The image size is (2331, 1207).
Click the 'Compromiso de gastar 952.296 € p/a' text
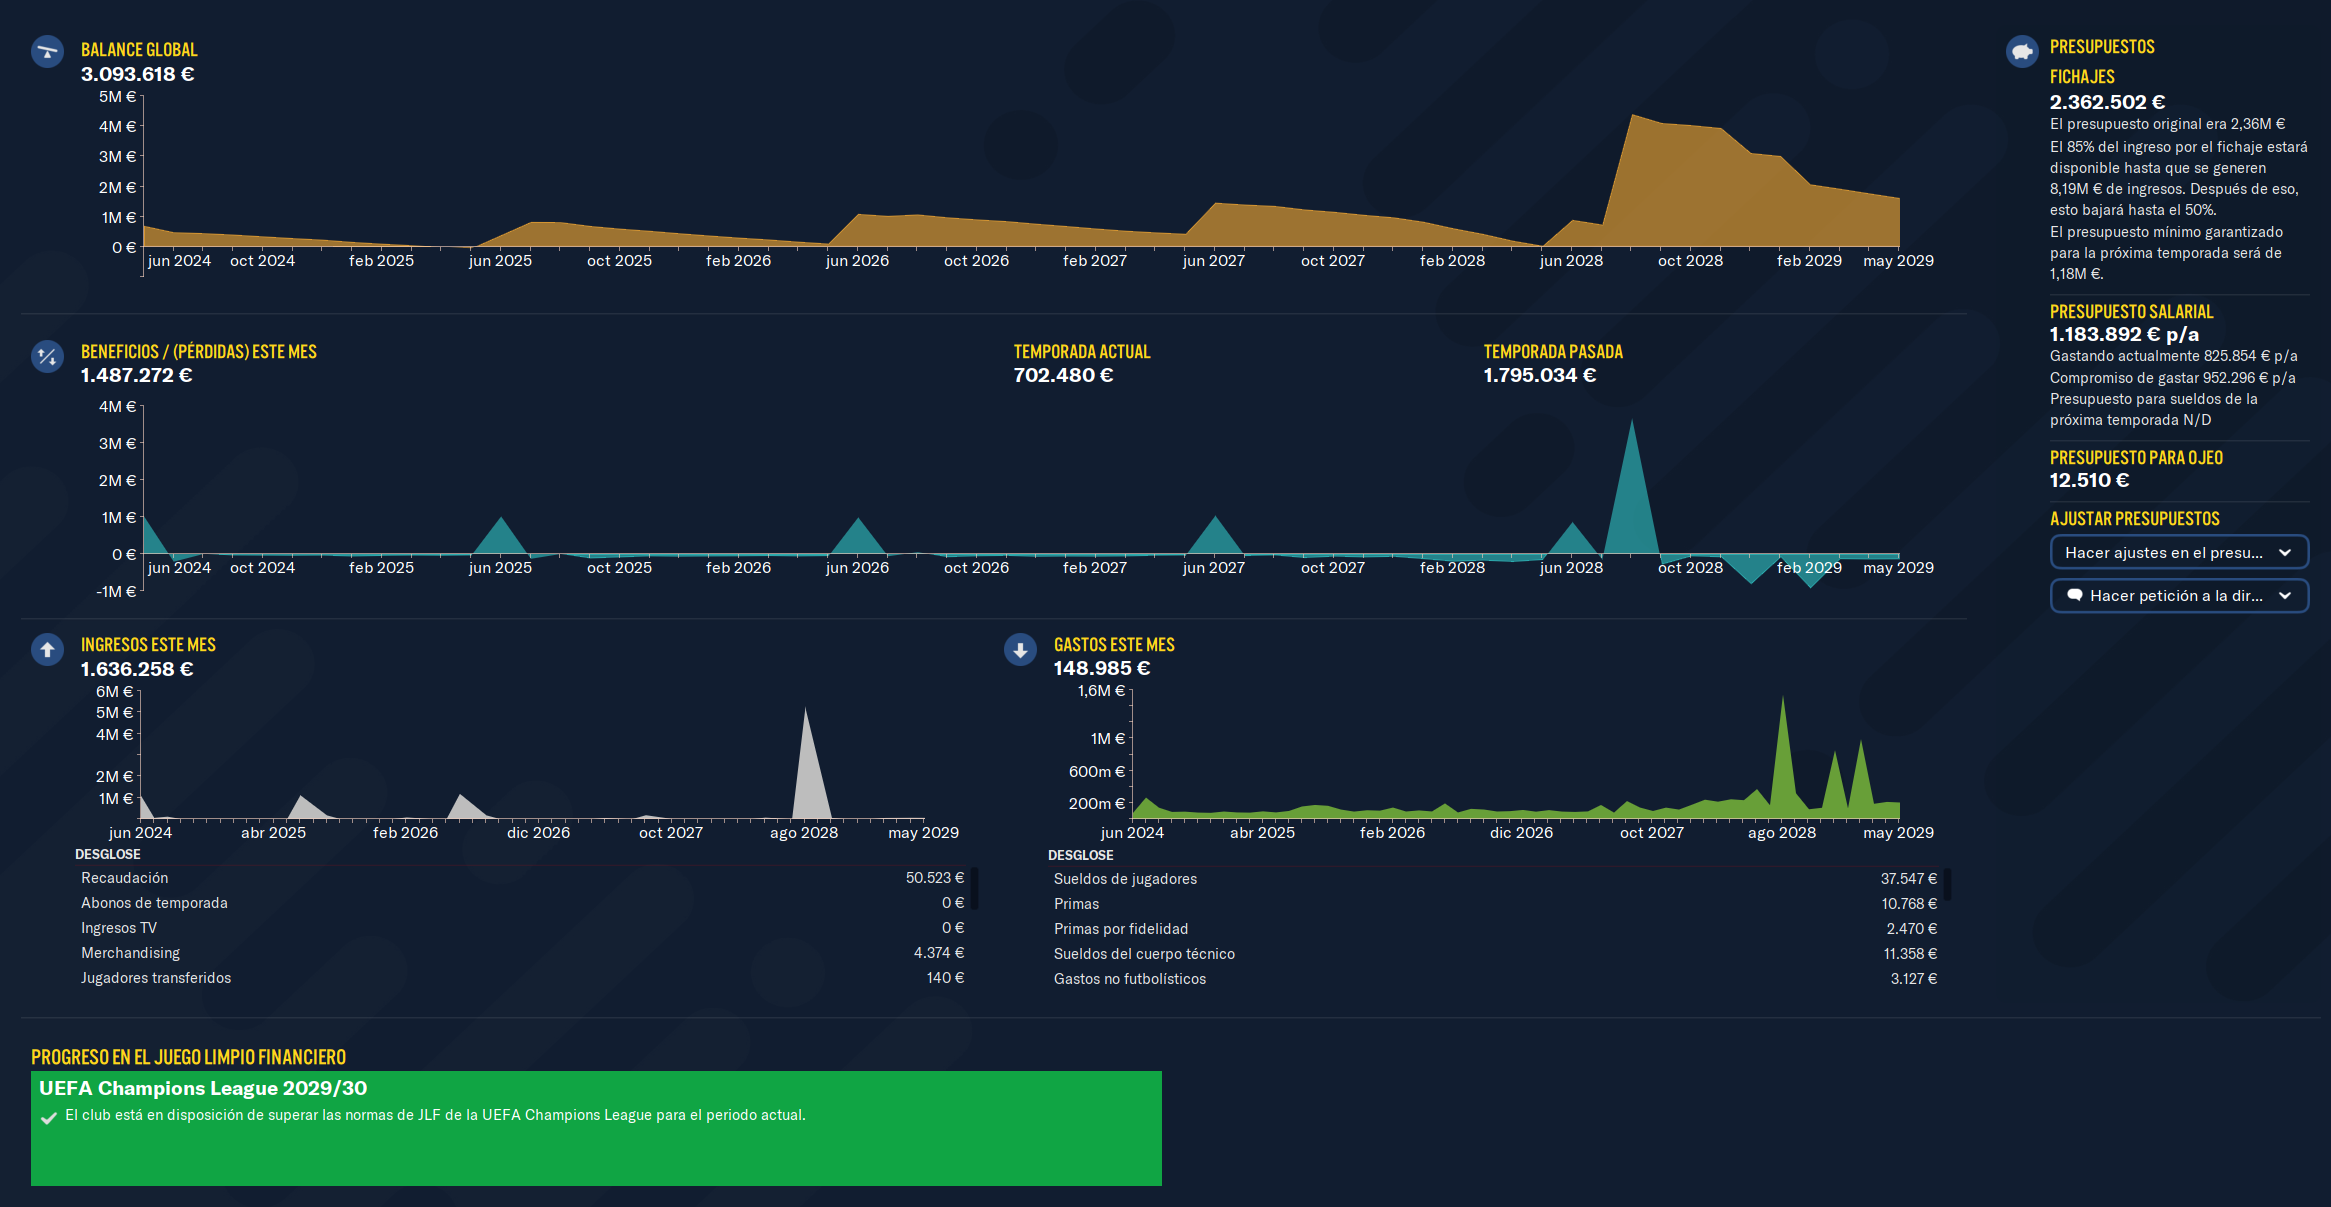[x=2172, y=378]
